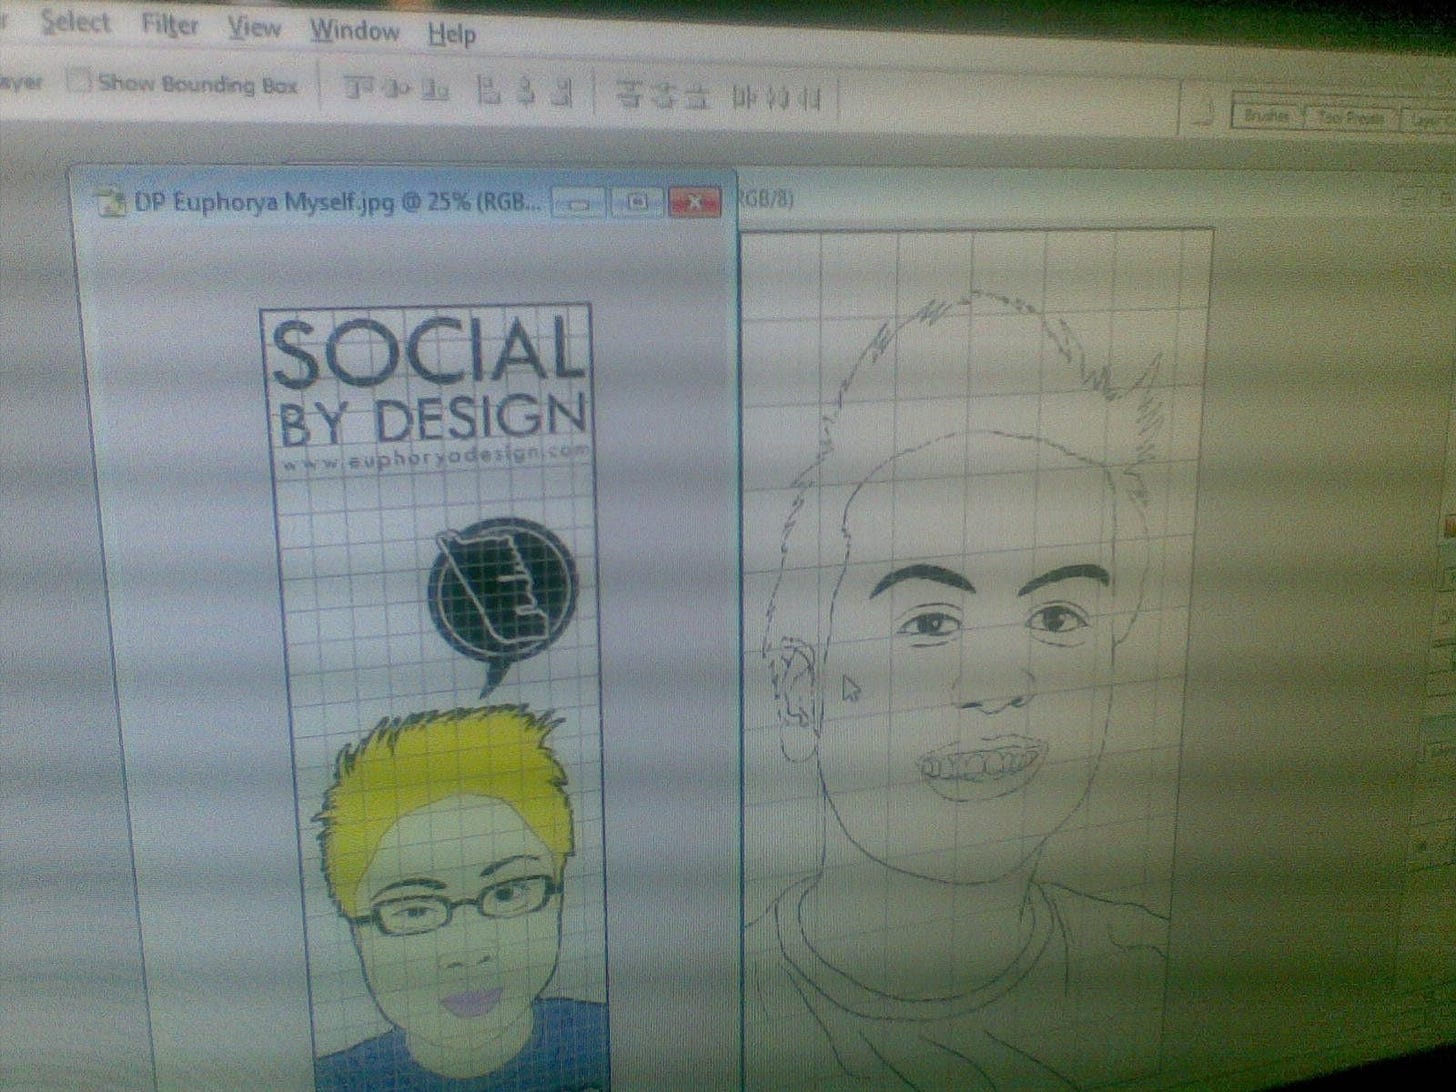Image resolution: width=1456 pixels, height=1092 pixels.
Task: Click the Distribute right edges icon
Action: pyautogui.click(x=811, y=99)
